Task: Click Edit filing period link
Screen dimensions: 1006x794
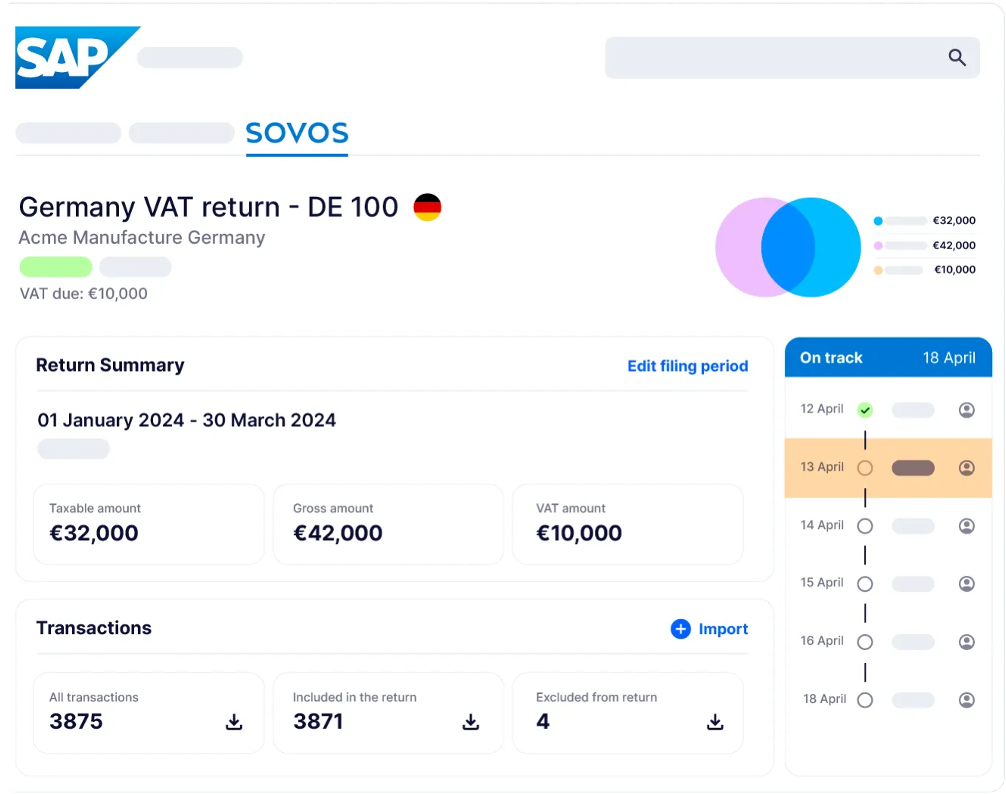Action: click(687, 366)
